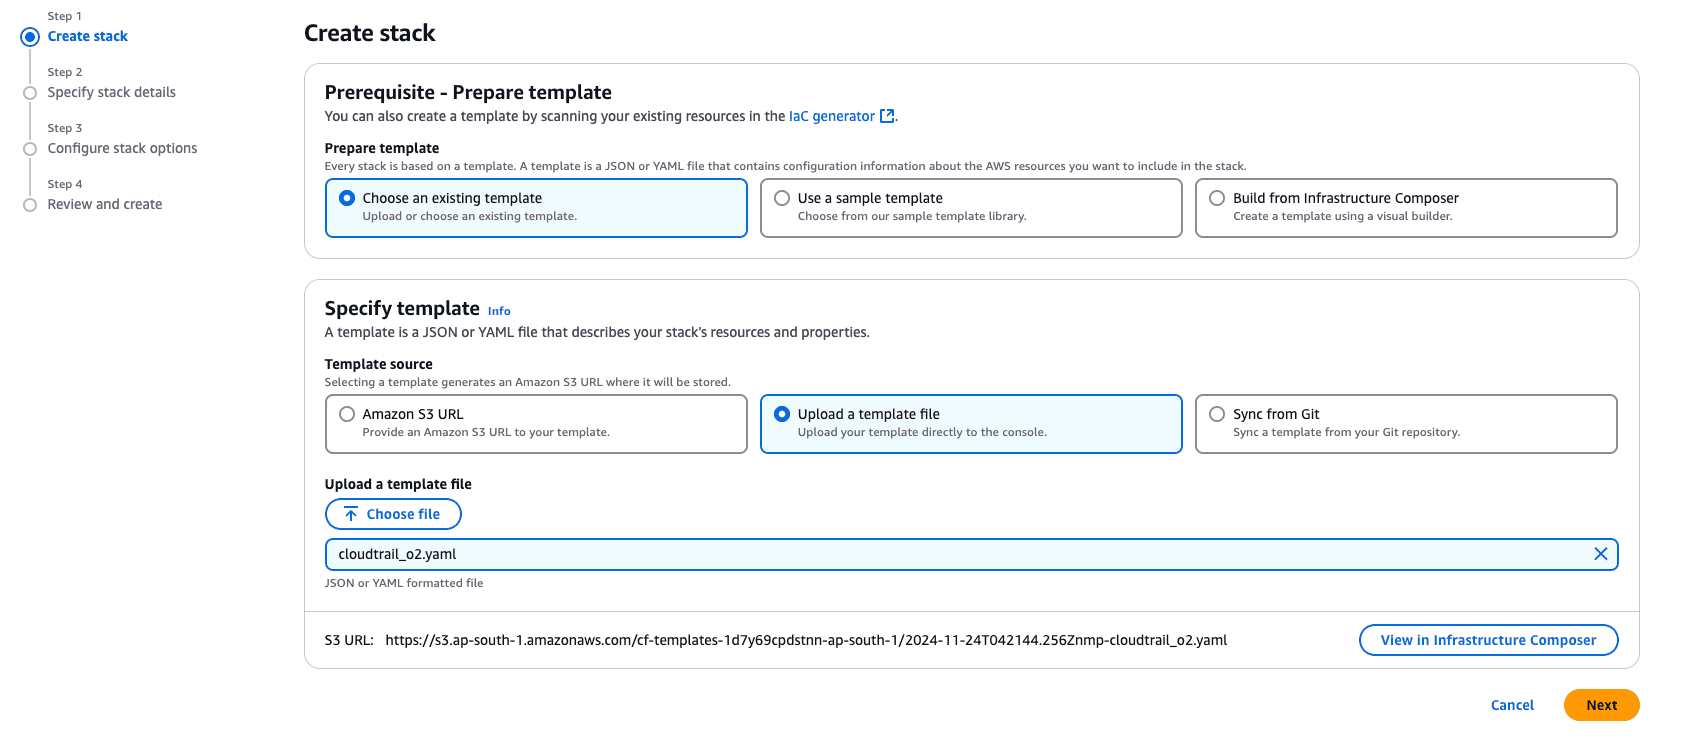Viewport: 1701px width, 756px height.
Task: Click Next to proceed with stack creation
Action: [1601, 704]
